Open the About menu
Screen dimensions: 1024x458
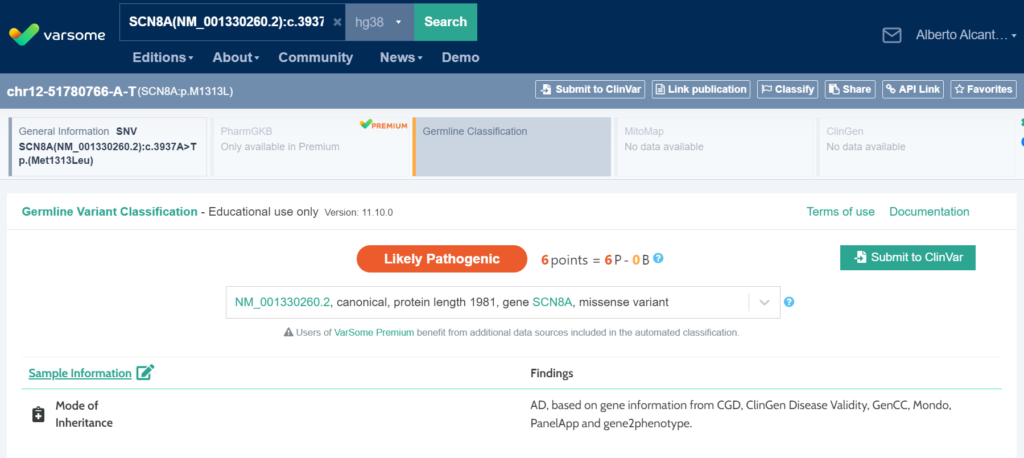pyautogui.click(x=236, y=57)
